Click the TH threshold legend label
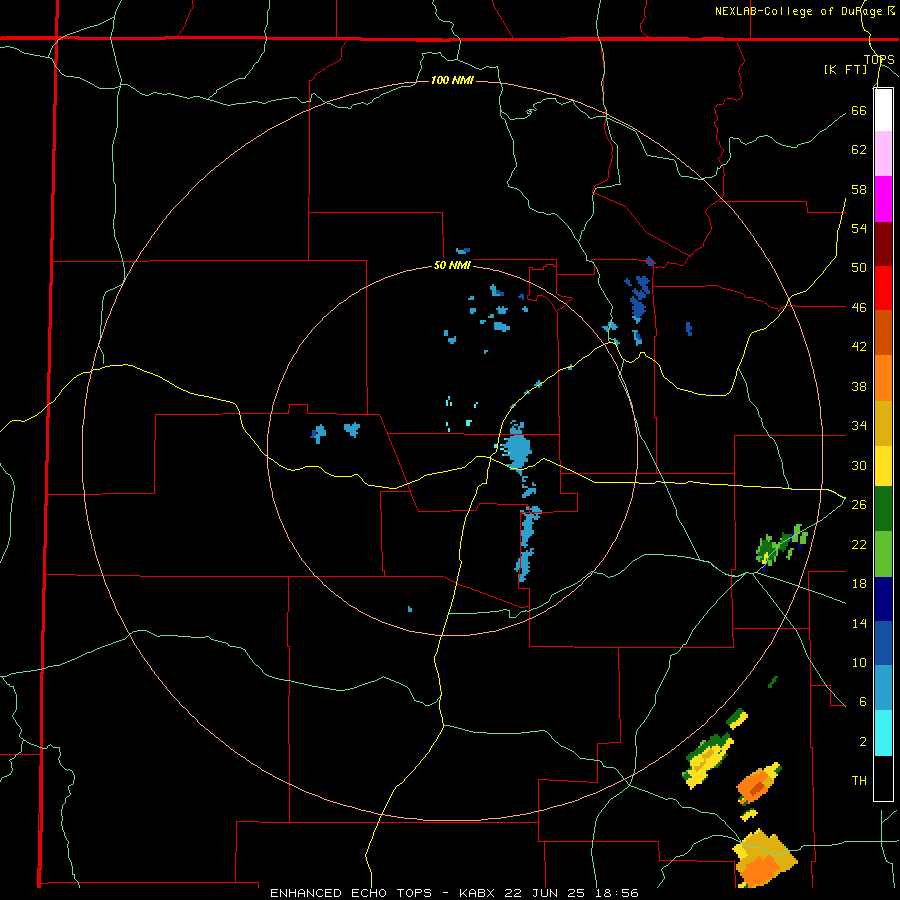 pos(859,781)
